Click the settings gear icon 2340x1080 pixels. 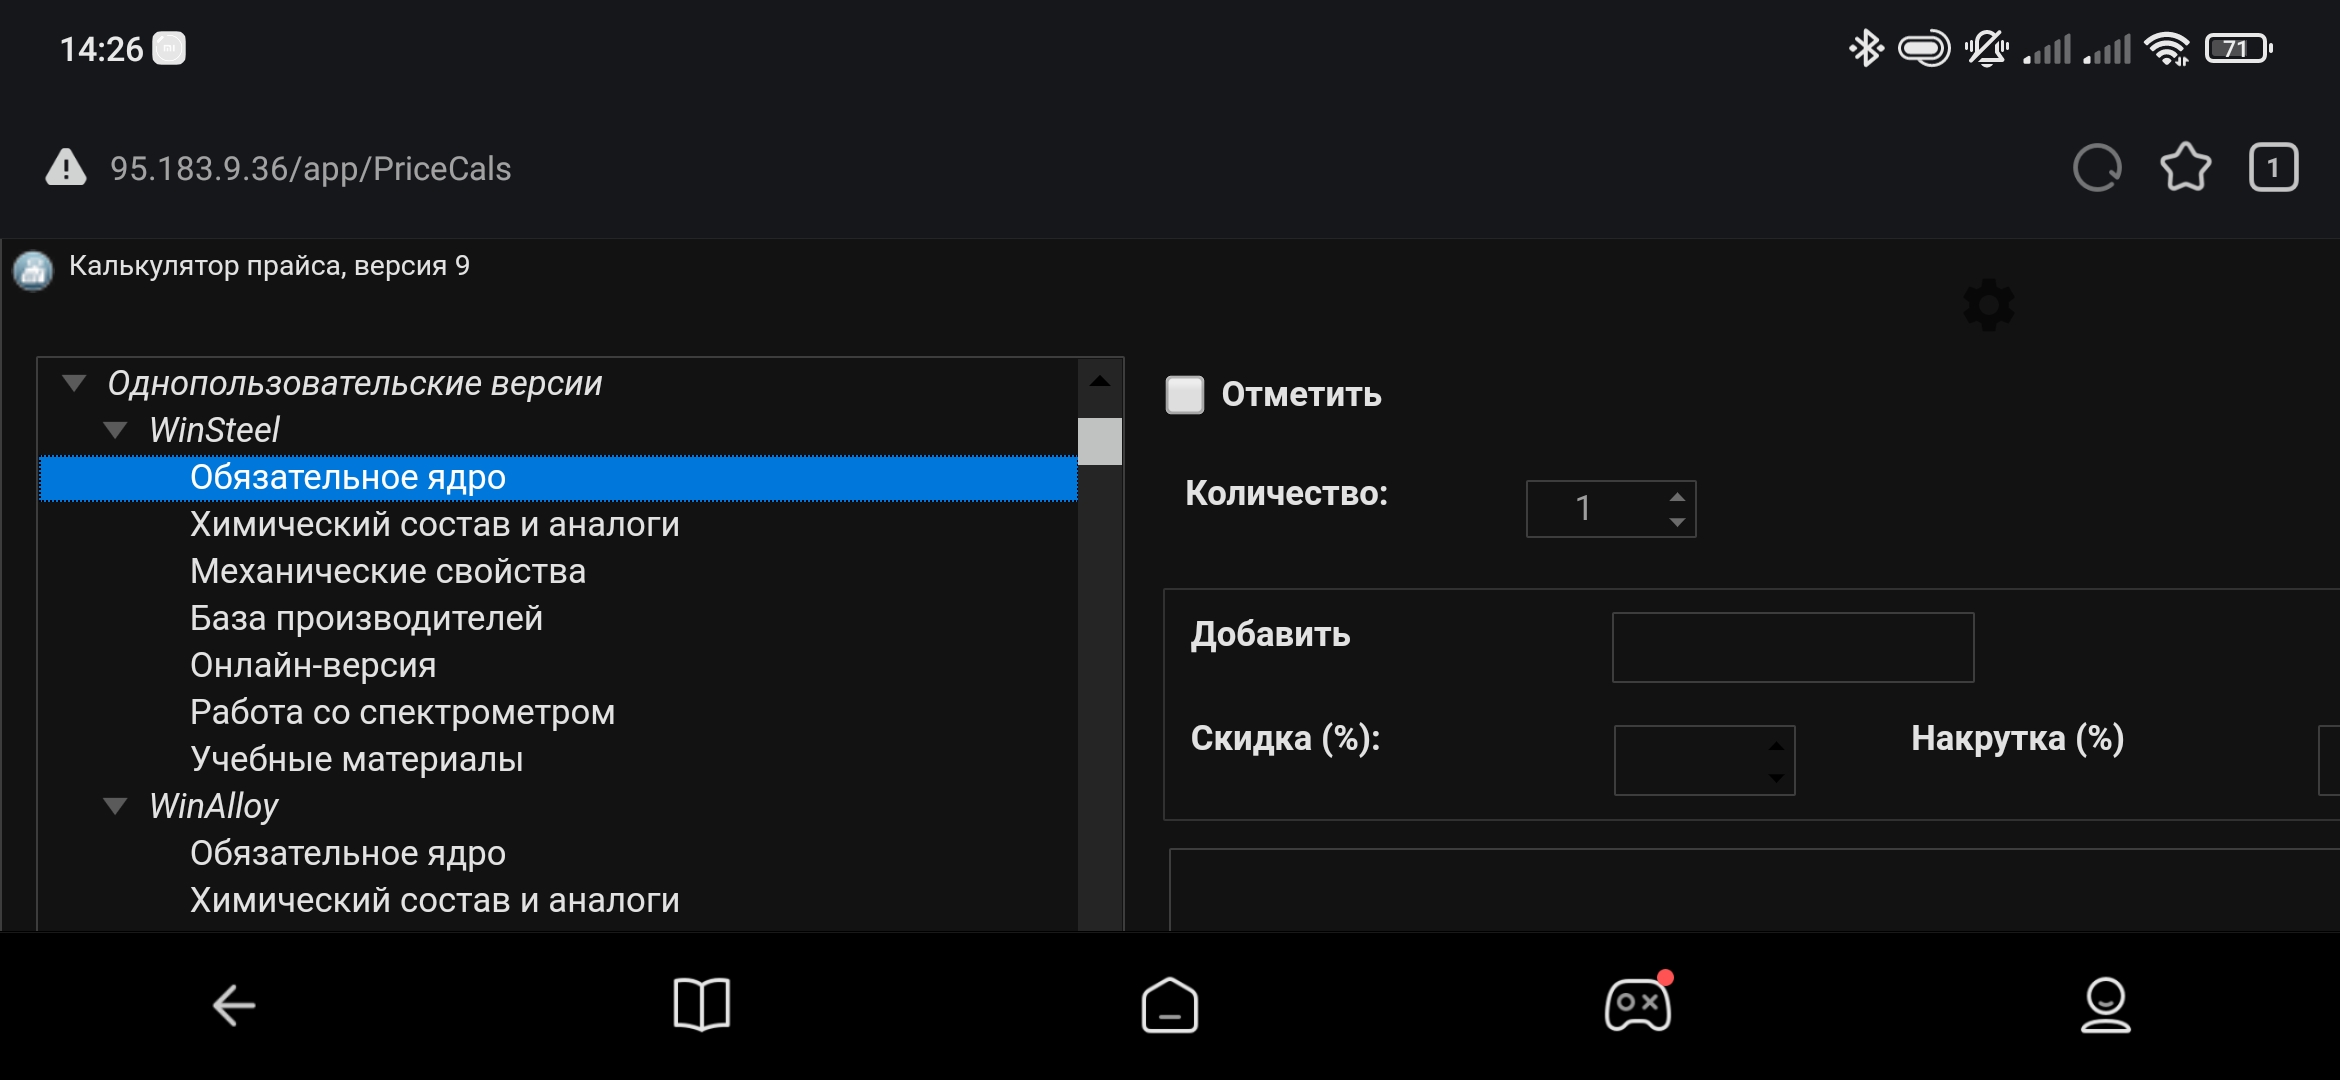tap(1988, 305)
